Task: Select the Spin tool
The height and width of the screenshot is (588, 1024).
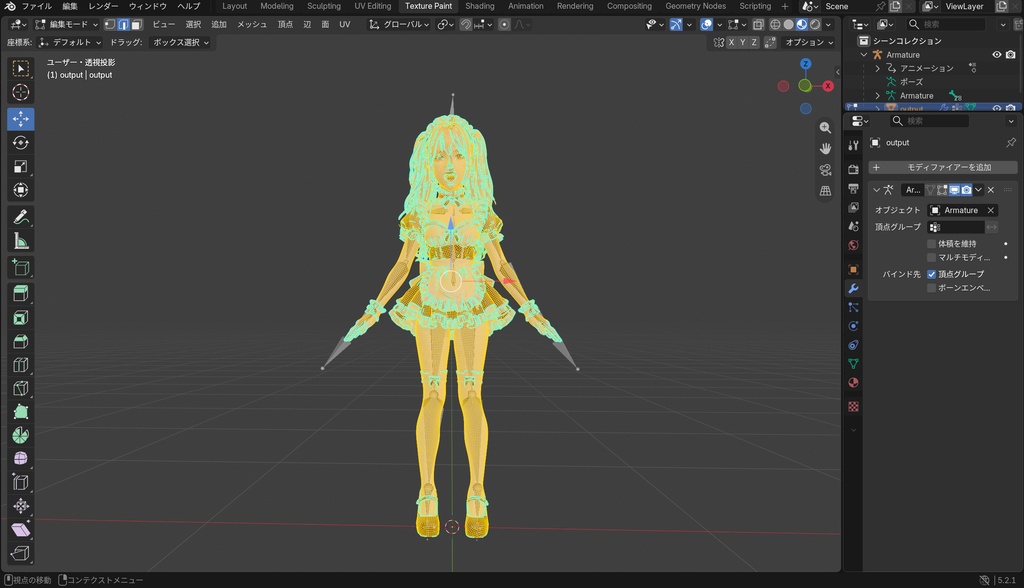Action: 21,435
